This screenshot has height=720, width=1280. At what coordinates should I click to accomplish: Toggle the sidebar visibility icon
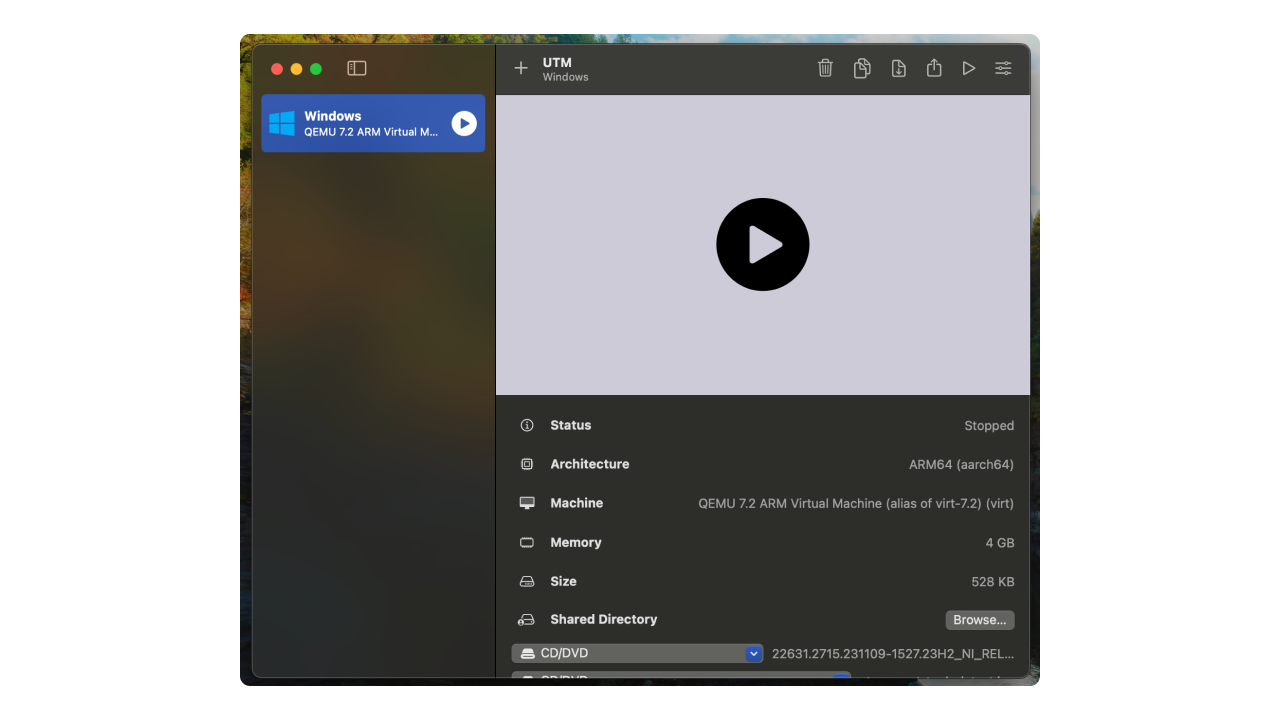pos(357,68)
